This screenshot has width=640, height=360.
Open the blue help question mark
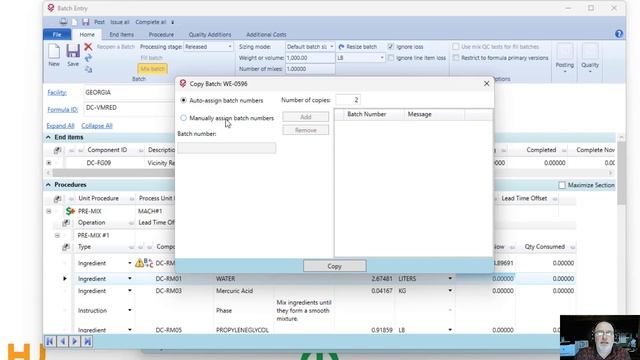pyautogui.click(x=619, y=34)
